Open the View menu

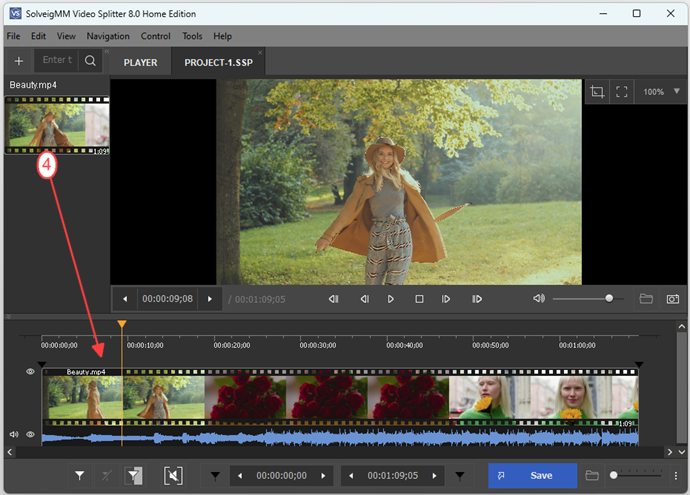(66, 36)
